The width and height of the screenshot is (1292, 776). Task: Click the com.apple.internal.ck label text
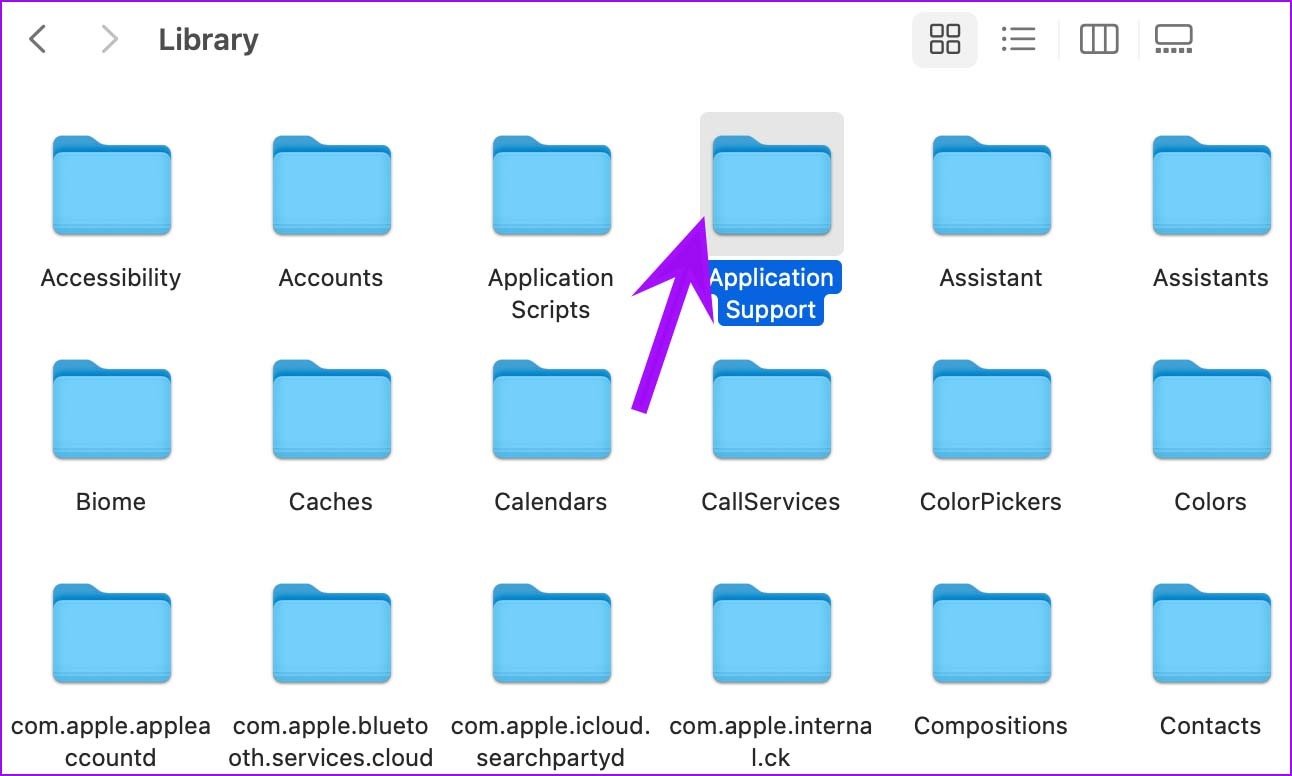[771, 742]
